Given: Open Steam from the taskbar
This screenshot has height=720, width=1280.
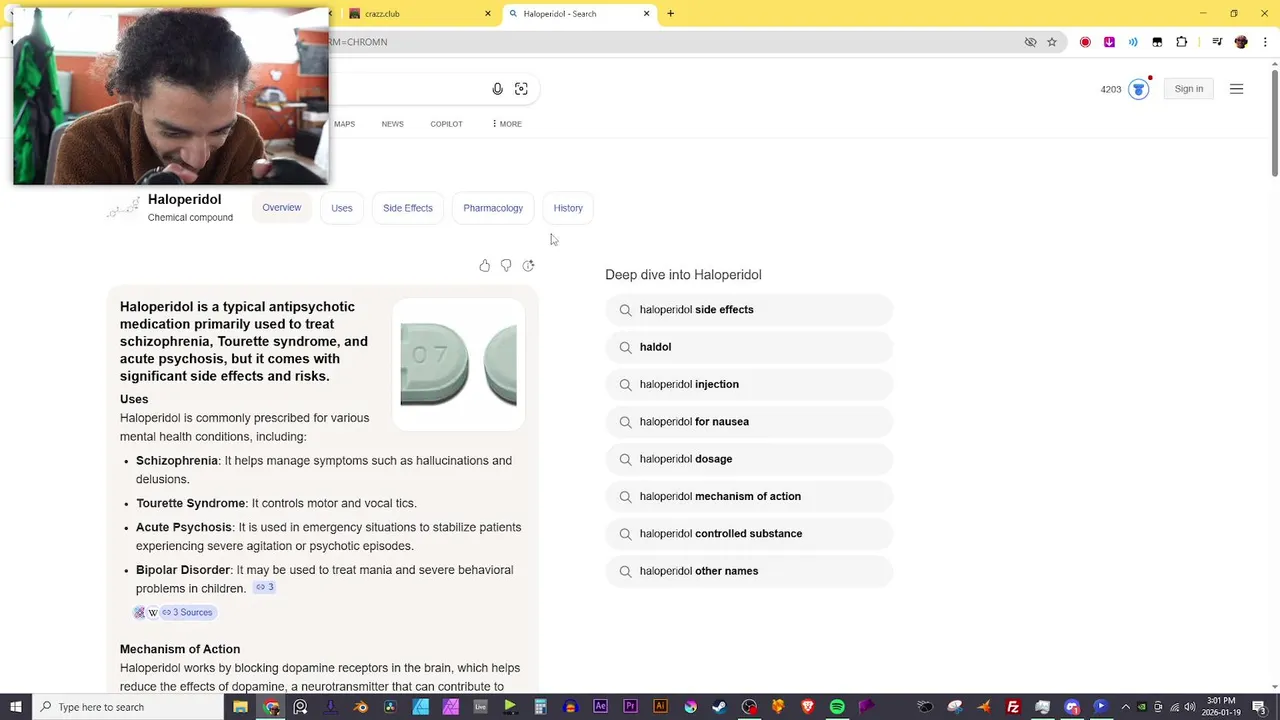Looking at the screenshot, I should point(719,707).
